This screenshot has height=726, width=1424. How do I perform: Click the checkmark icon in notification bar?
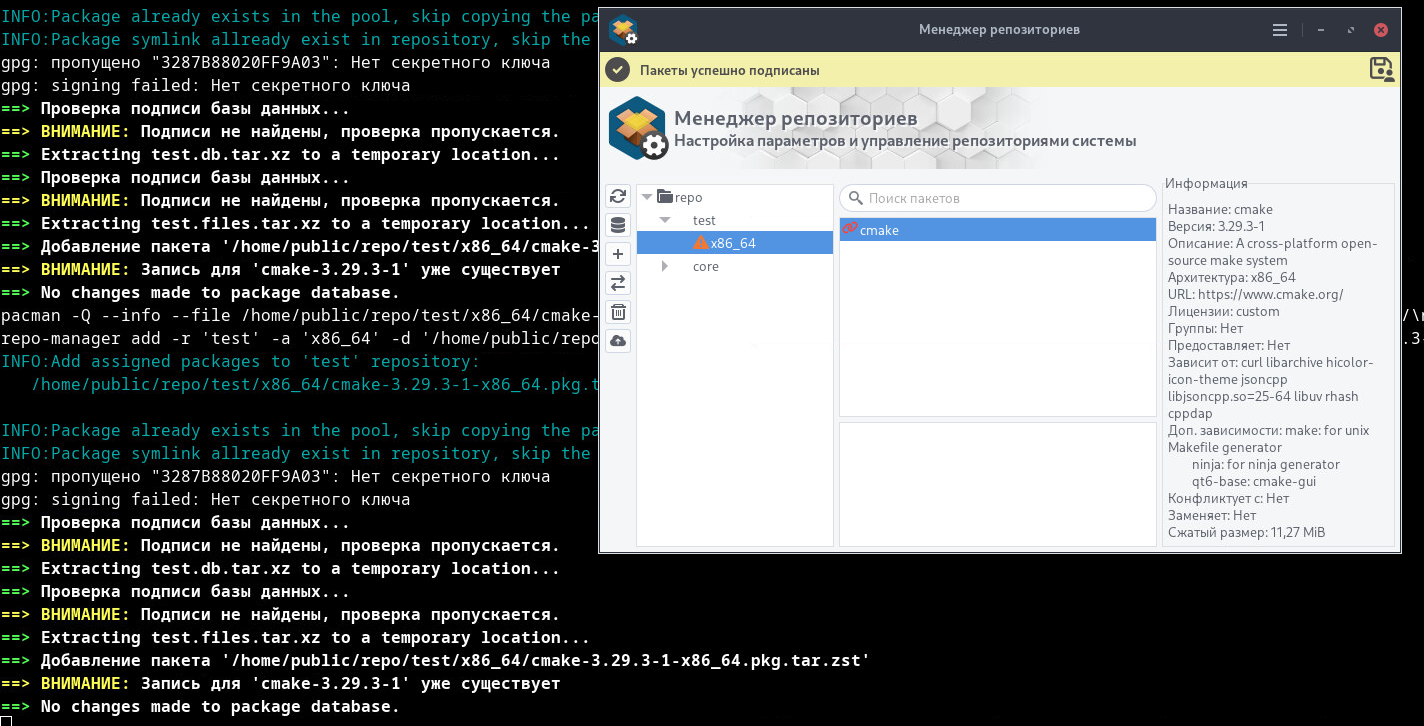618,70
